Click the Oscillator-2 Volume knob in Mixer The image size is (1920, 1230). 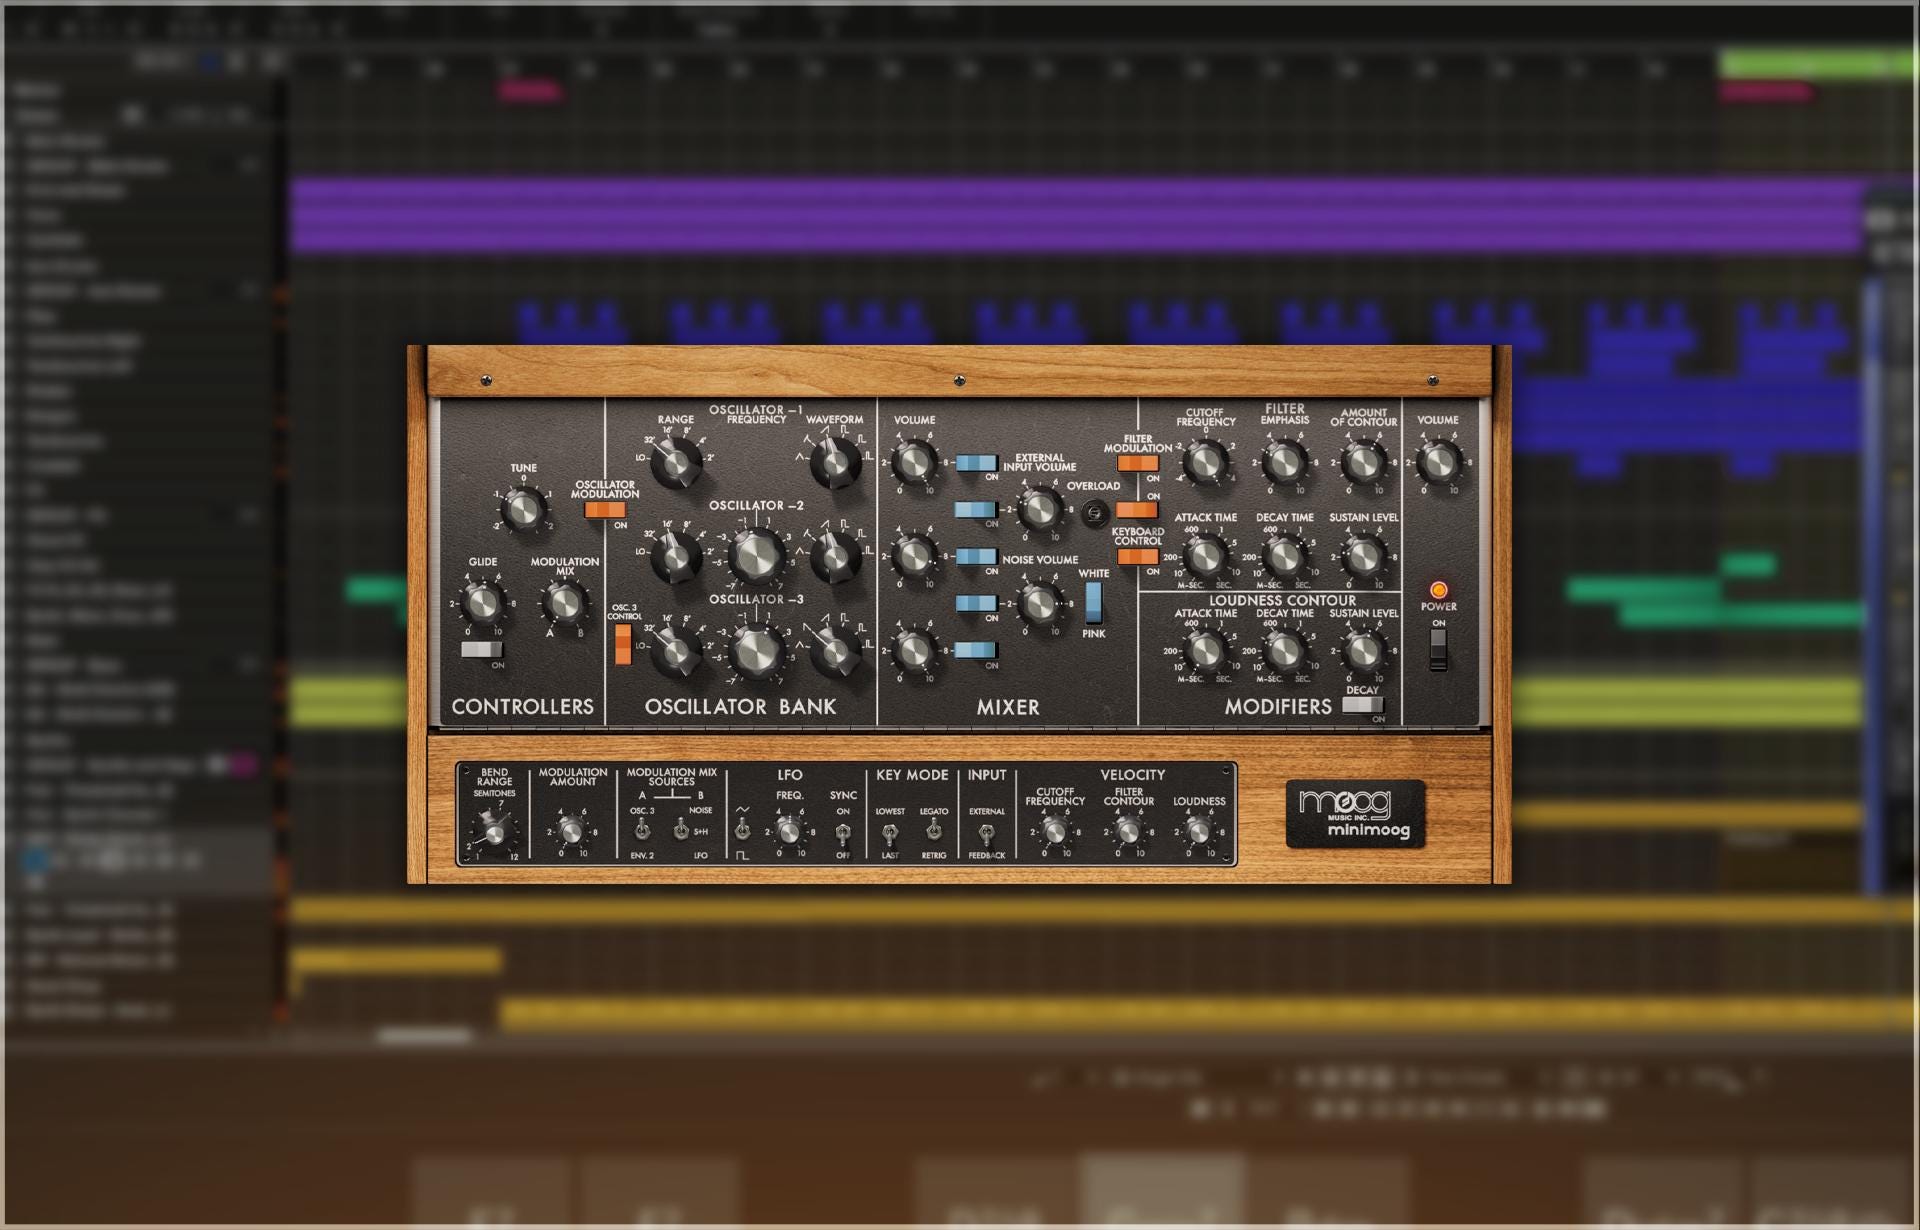(914, 556)
